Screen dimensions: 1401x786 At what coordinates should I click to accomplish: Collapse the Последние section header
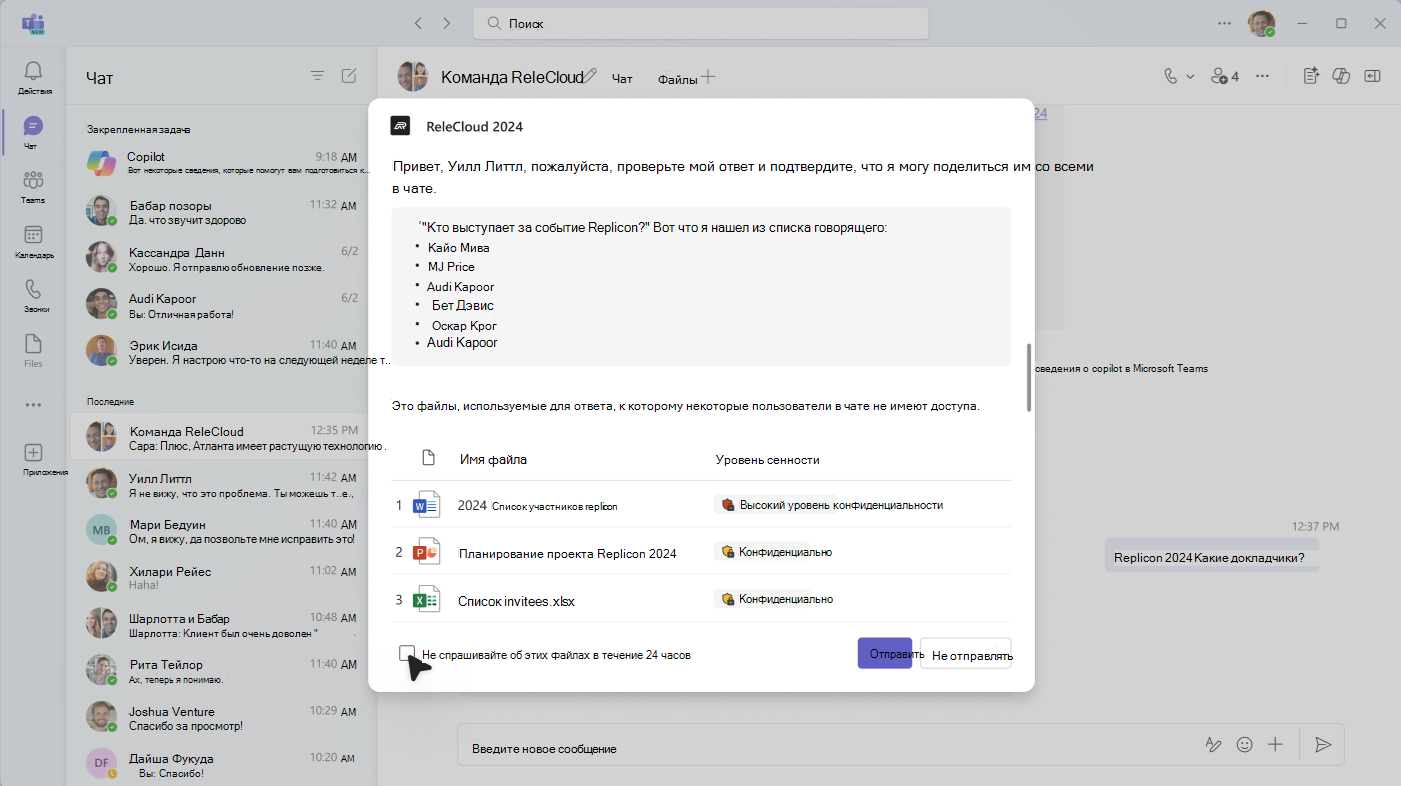tap(110, 401)
